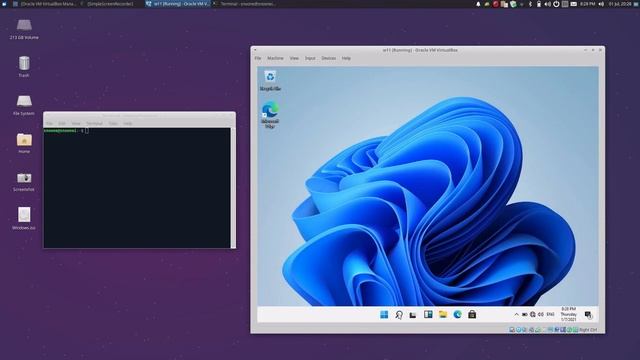Open the Windows 11 Start button
This screenshot has width=640, height=360.
[x=384, y=314]
